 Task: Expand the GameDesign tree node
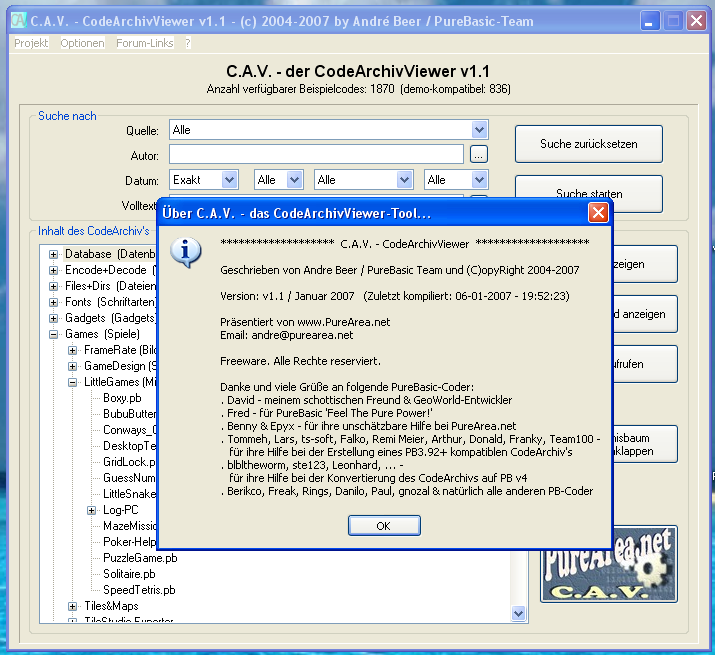click(72, 366)
